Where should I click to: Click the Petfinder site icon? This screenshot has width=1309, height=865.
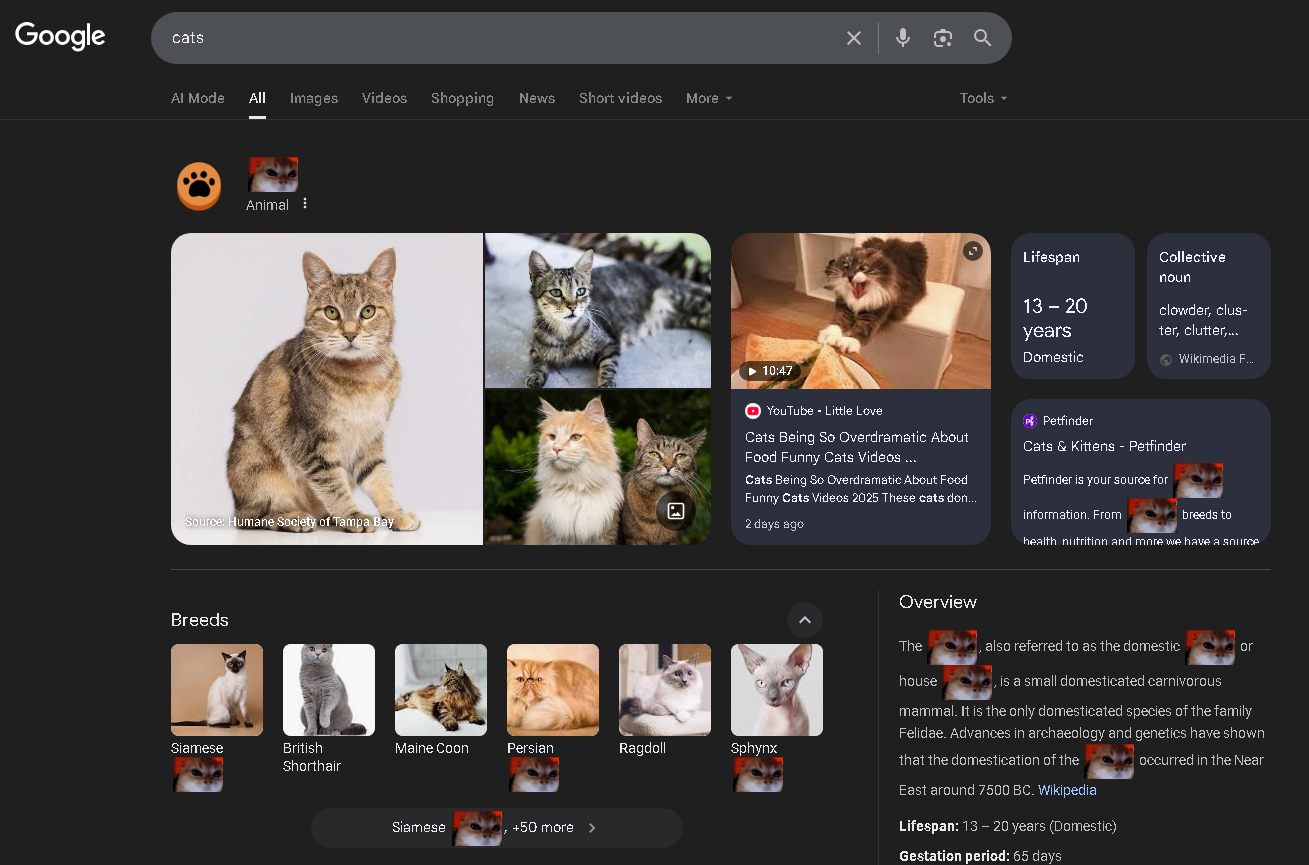coord(1030,421)
